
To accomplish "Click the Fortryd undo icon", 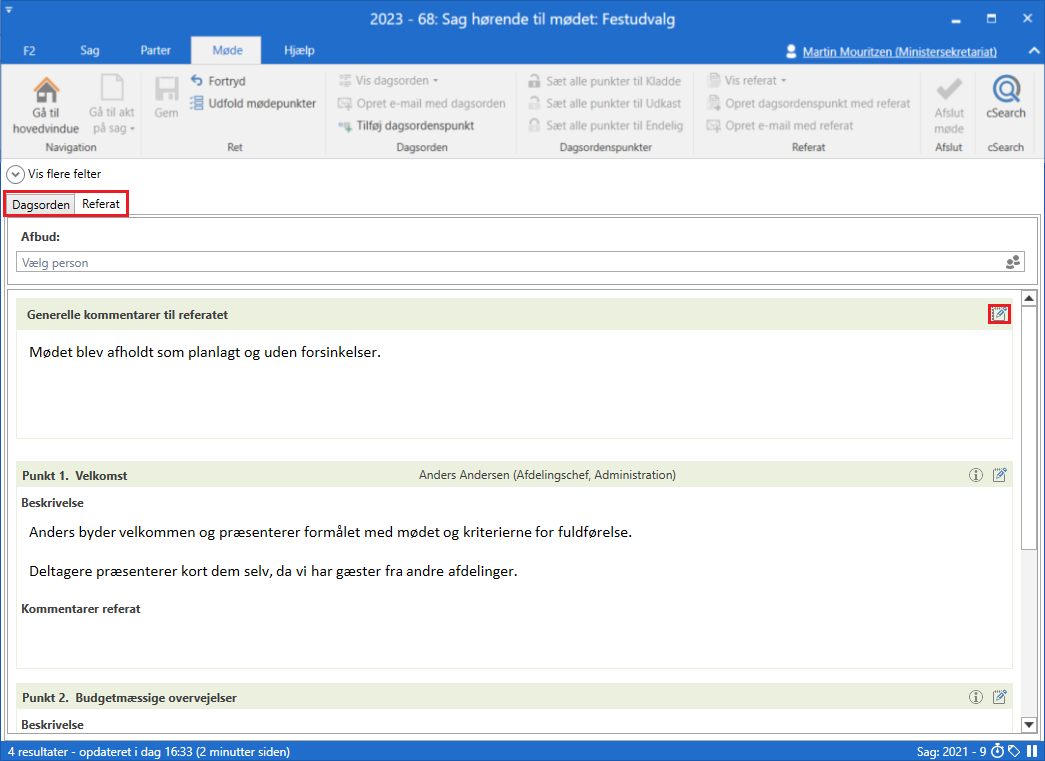I will click(197, 81).
